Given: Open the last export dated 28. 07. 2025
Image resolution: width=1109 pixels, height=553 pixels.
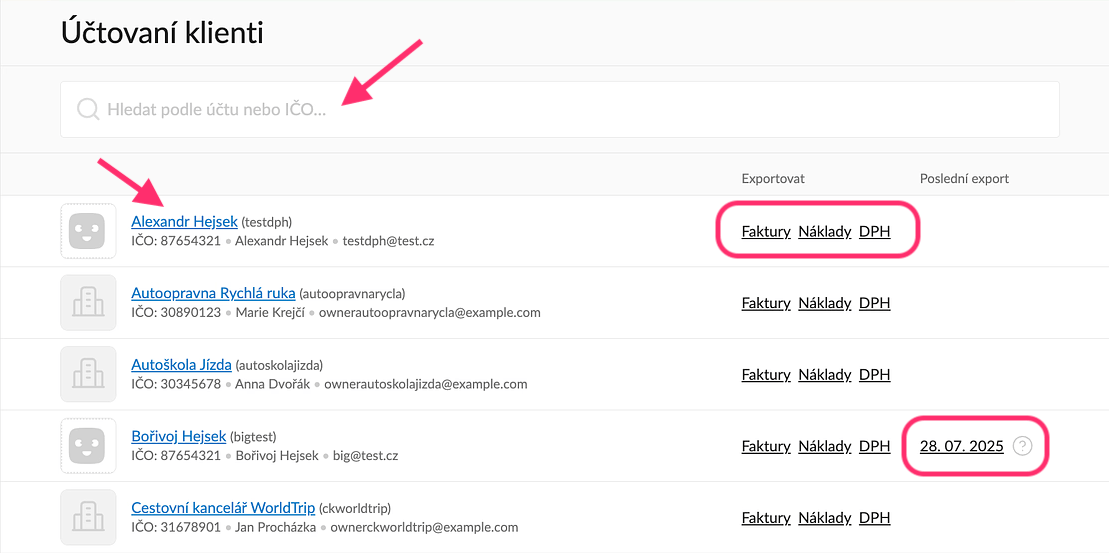Looking at the screenshot, I should (x=962, y=446).
